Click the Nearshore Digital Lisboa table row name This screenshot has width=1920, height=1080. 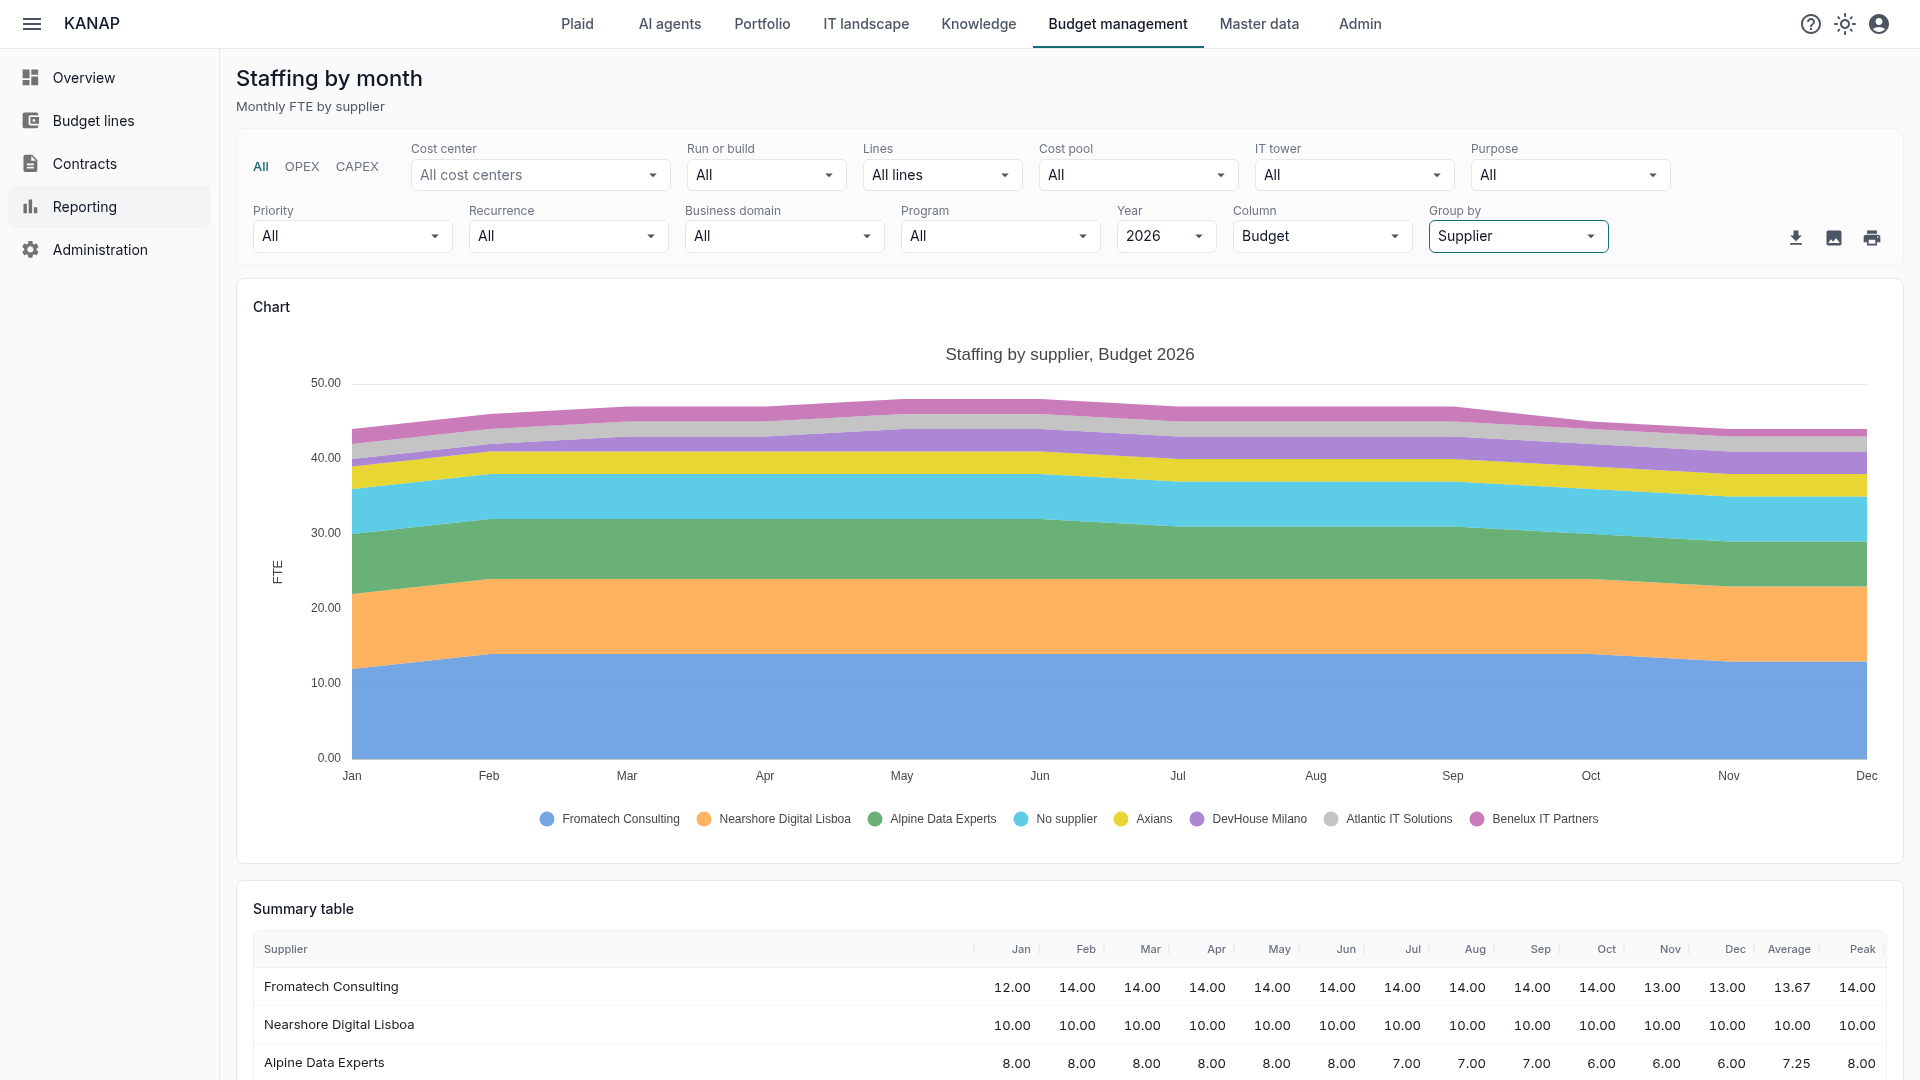339,1025
